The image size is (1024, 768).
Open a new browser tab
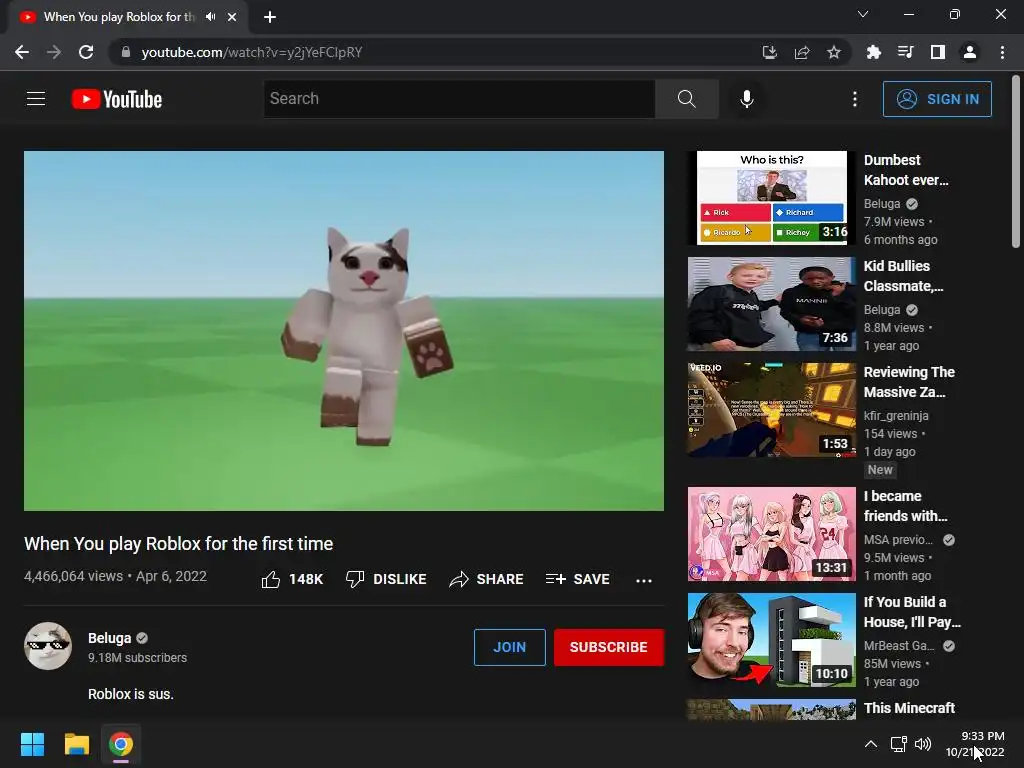(x=270, y=17)
